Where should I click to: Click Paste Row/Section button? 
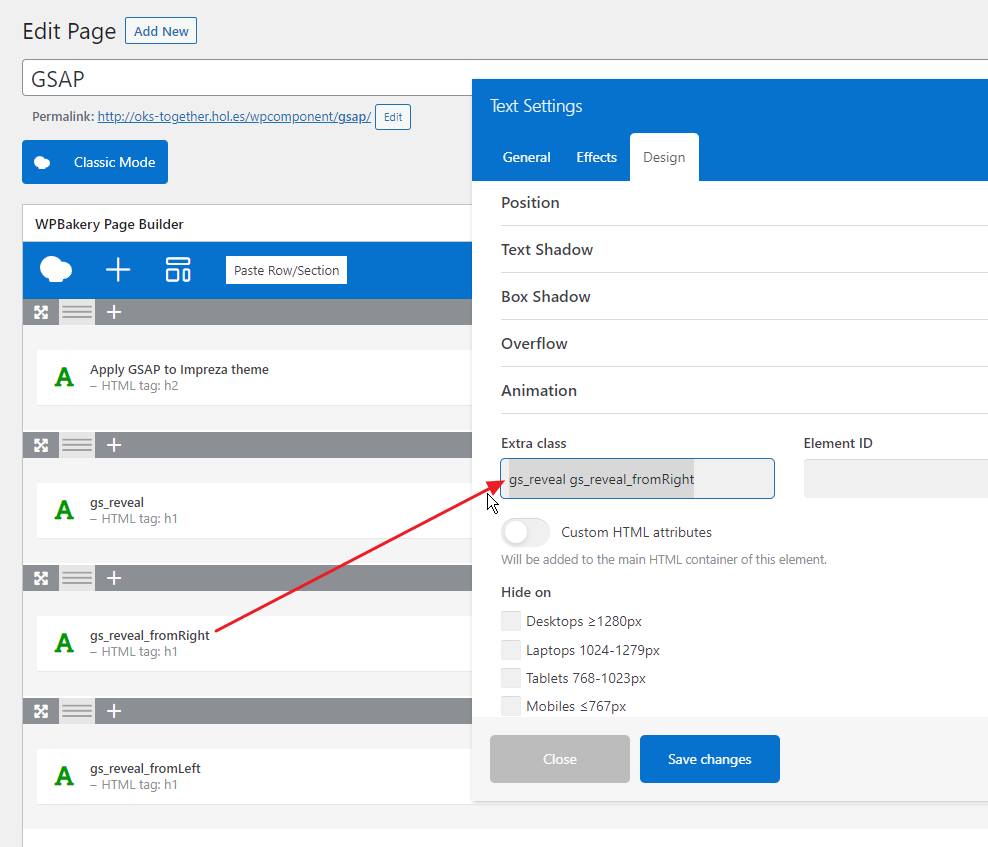(x=287, y=270)
